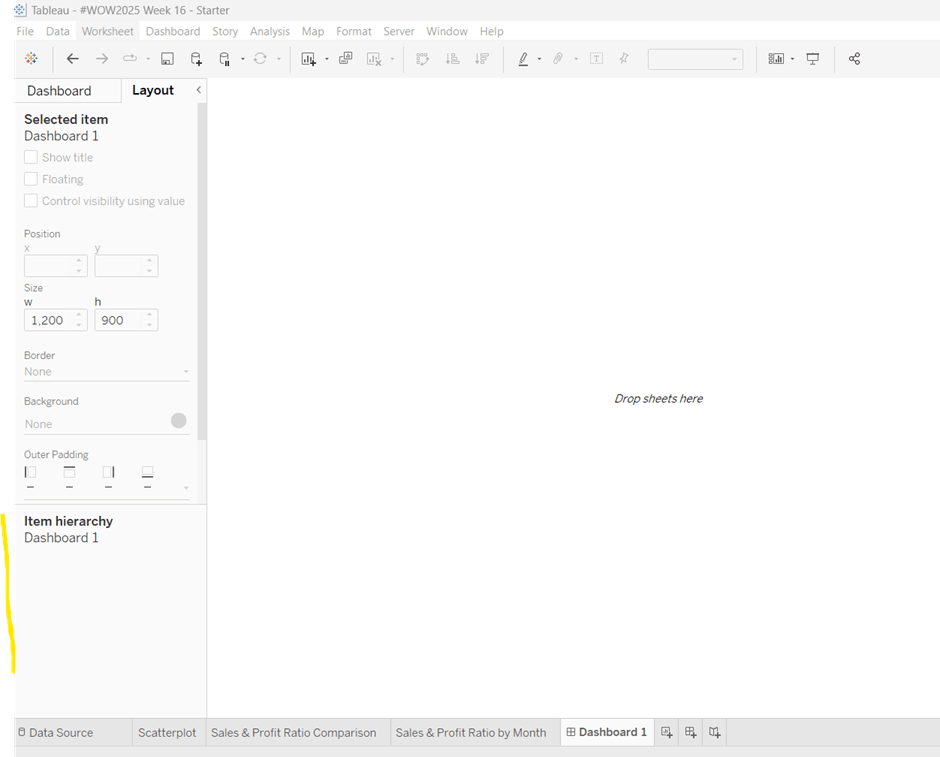The height and width of the screenshot is (757, 940).
Task: Click the Duplicate sheet icon
Action: [x=345, y=59]
